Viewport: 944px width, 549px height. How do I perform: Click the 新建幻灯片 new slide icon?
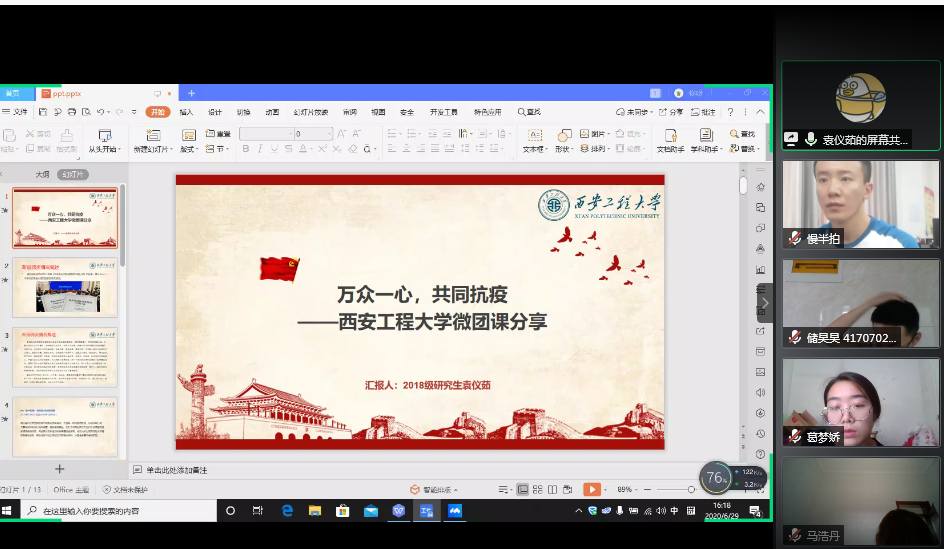[x=153, y=136]
